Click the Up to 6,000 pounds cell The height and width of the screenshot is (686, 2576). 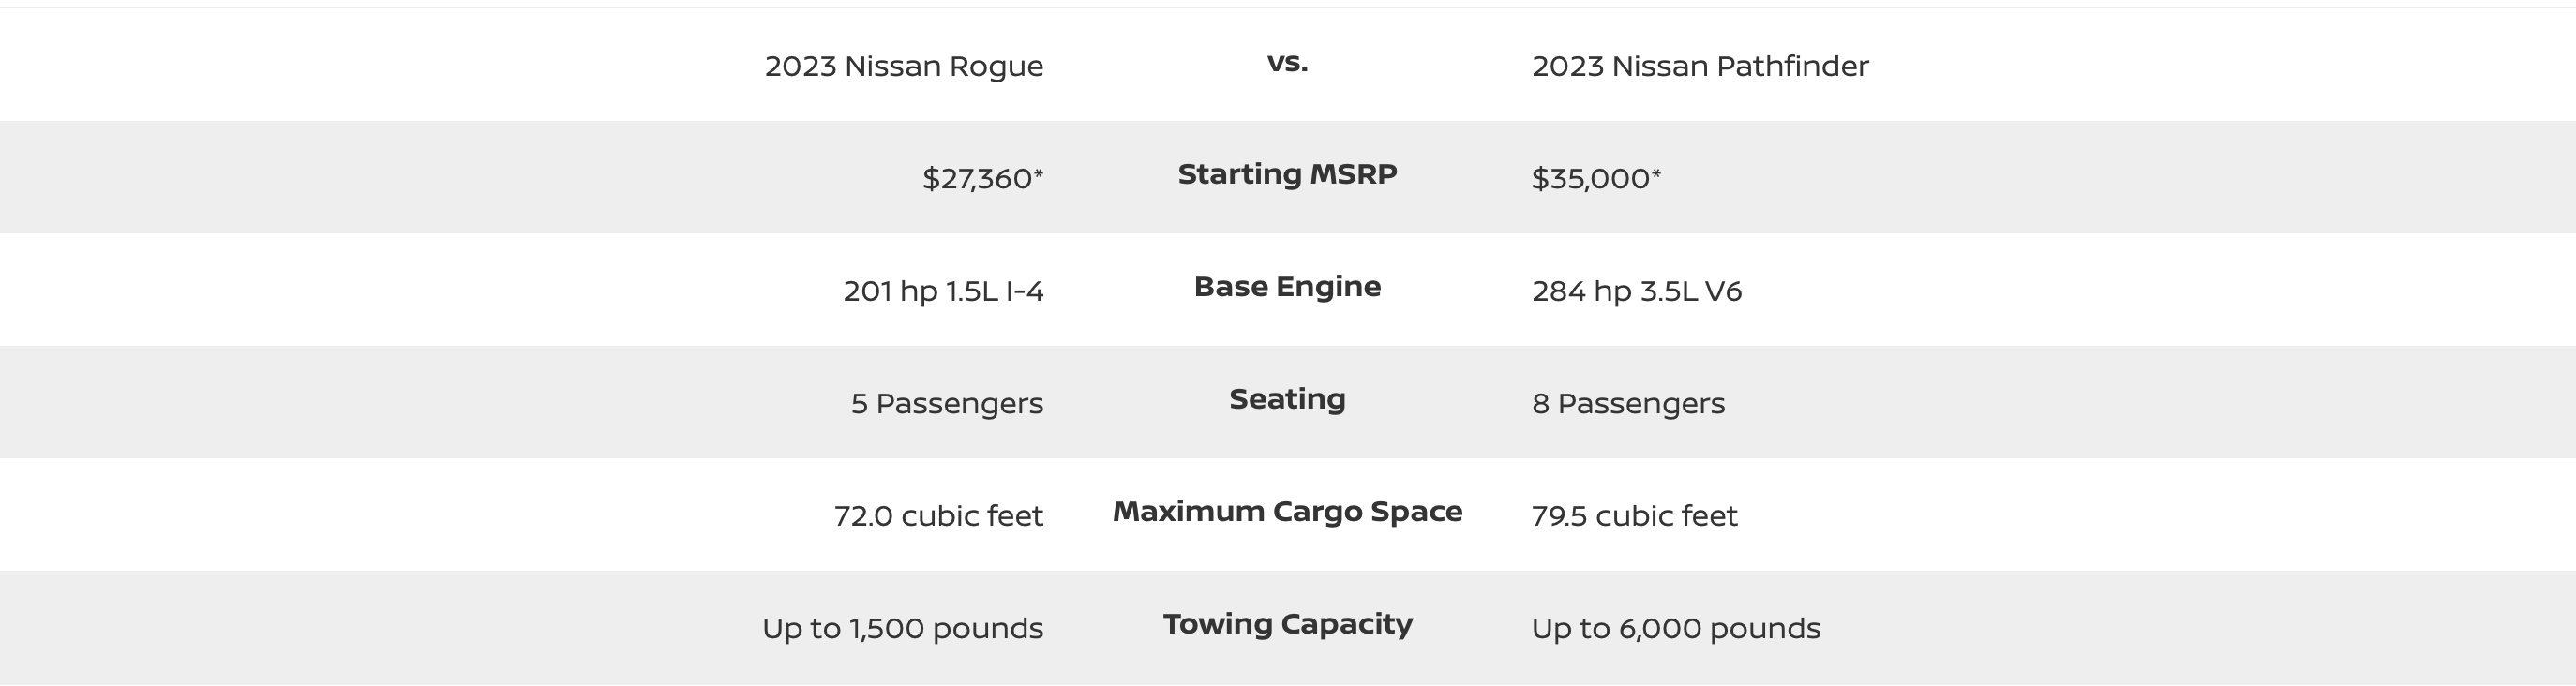coord(1675,629)
